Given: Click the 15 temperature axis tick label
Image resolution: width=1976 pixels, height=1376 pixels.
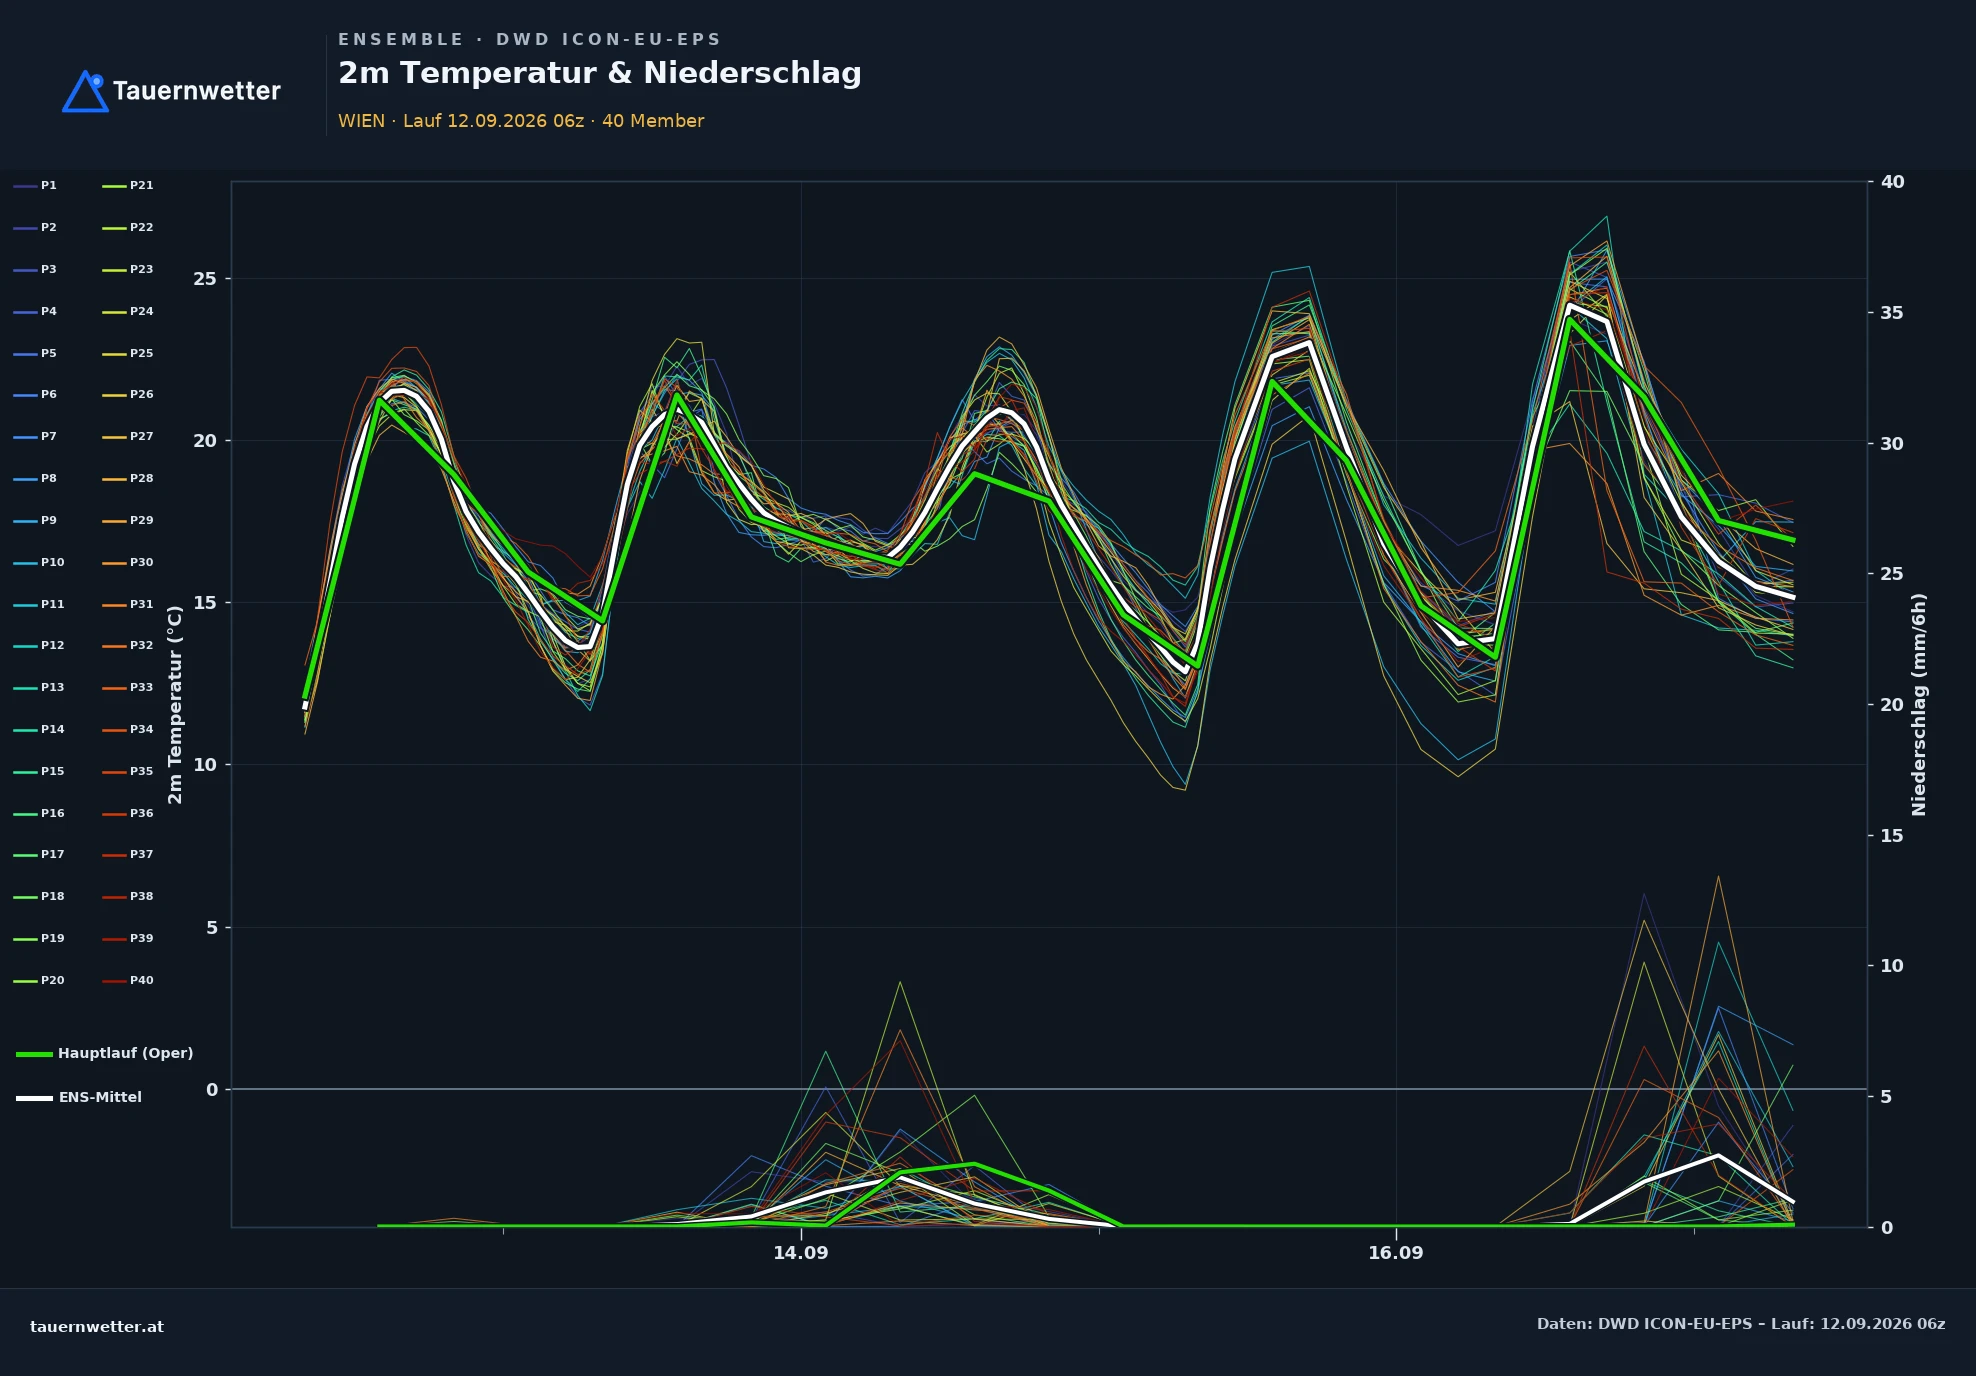Looking at the screenshot, I should 205,603.
